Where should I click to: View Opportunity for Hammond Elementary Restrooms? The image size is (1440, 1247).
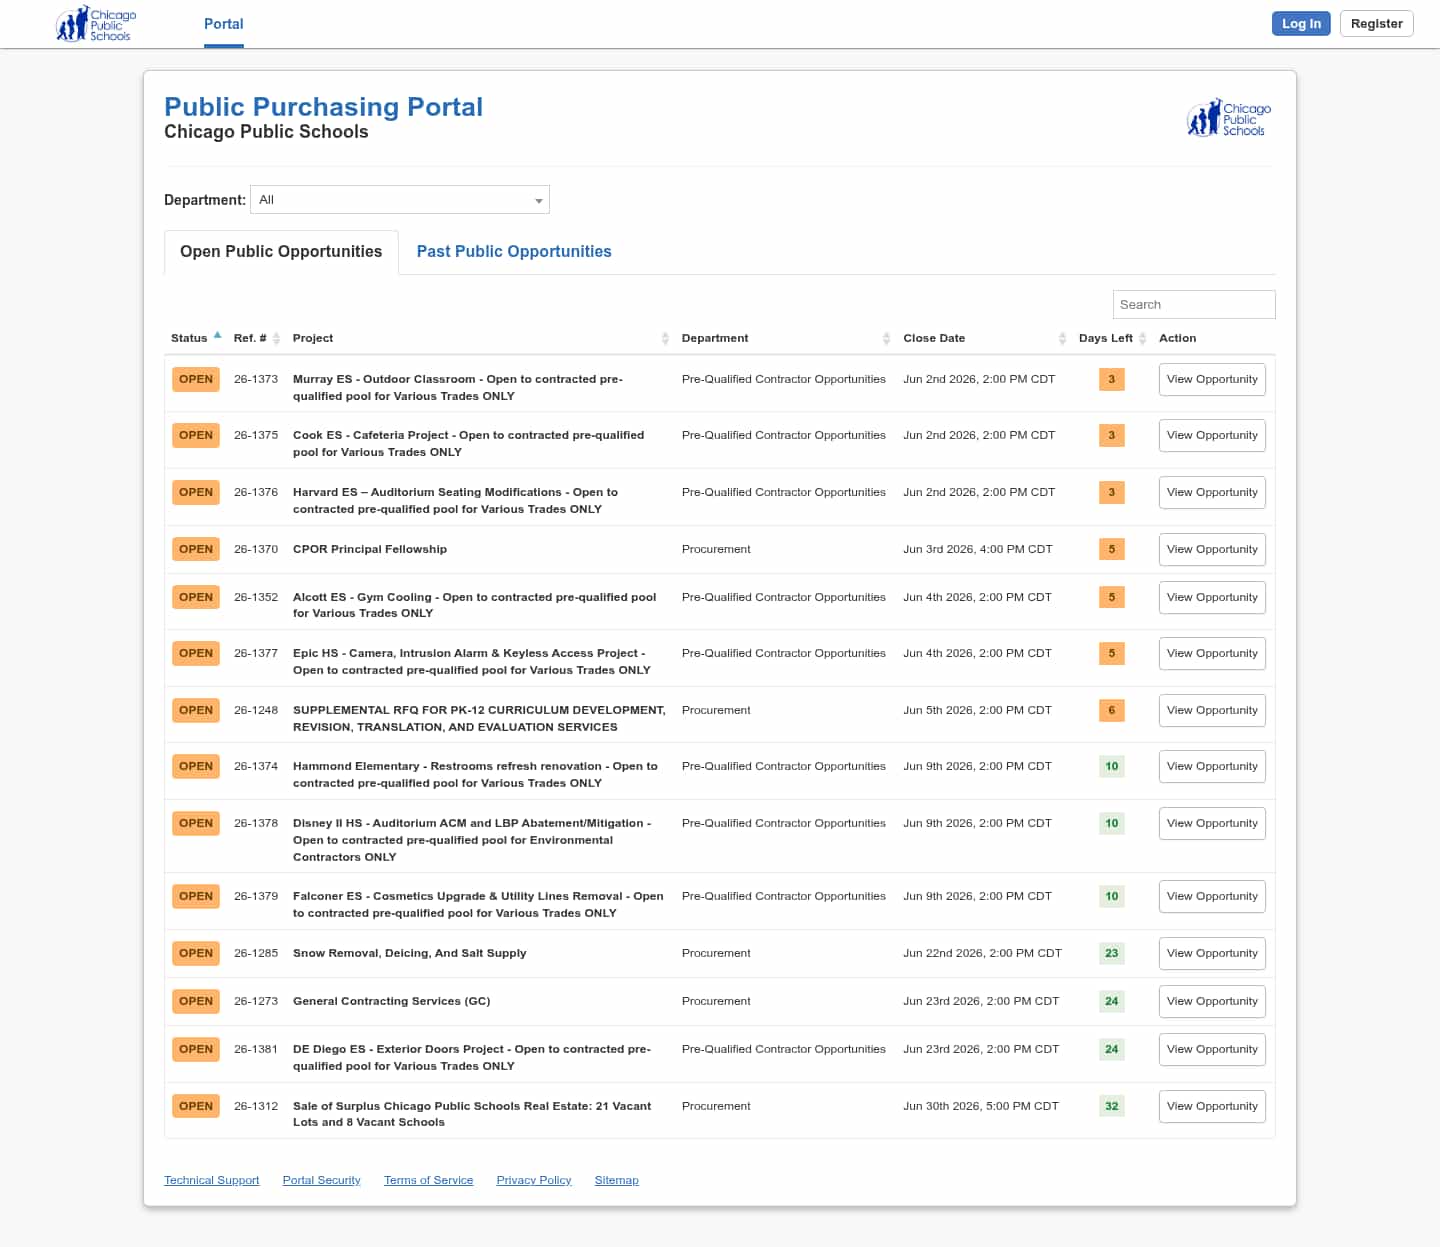1212,767
